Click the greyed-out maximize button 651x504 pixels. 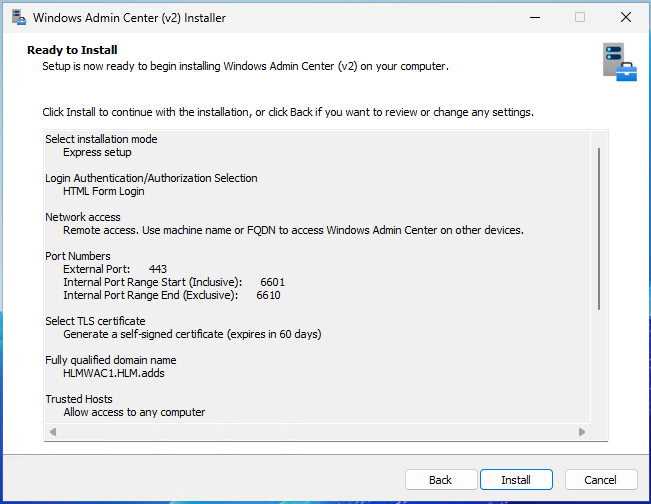point(580,17)
